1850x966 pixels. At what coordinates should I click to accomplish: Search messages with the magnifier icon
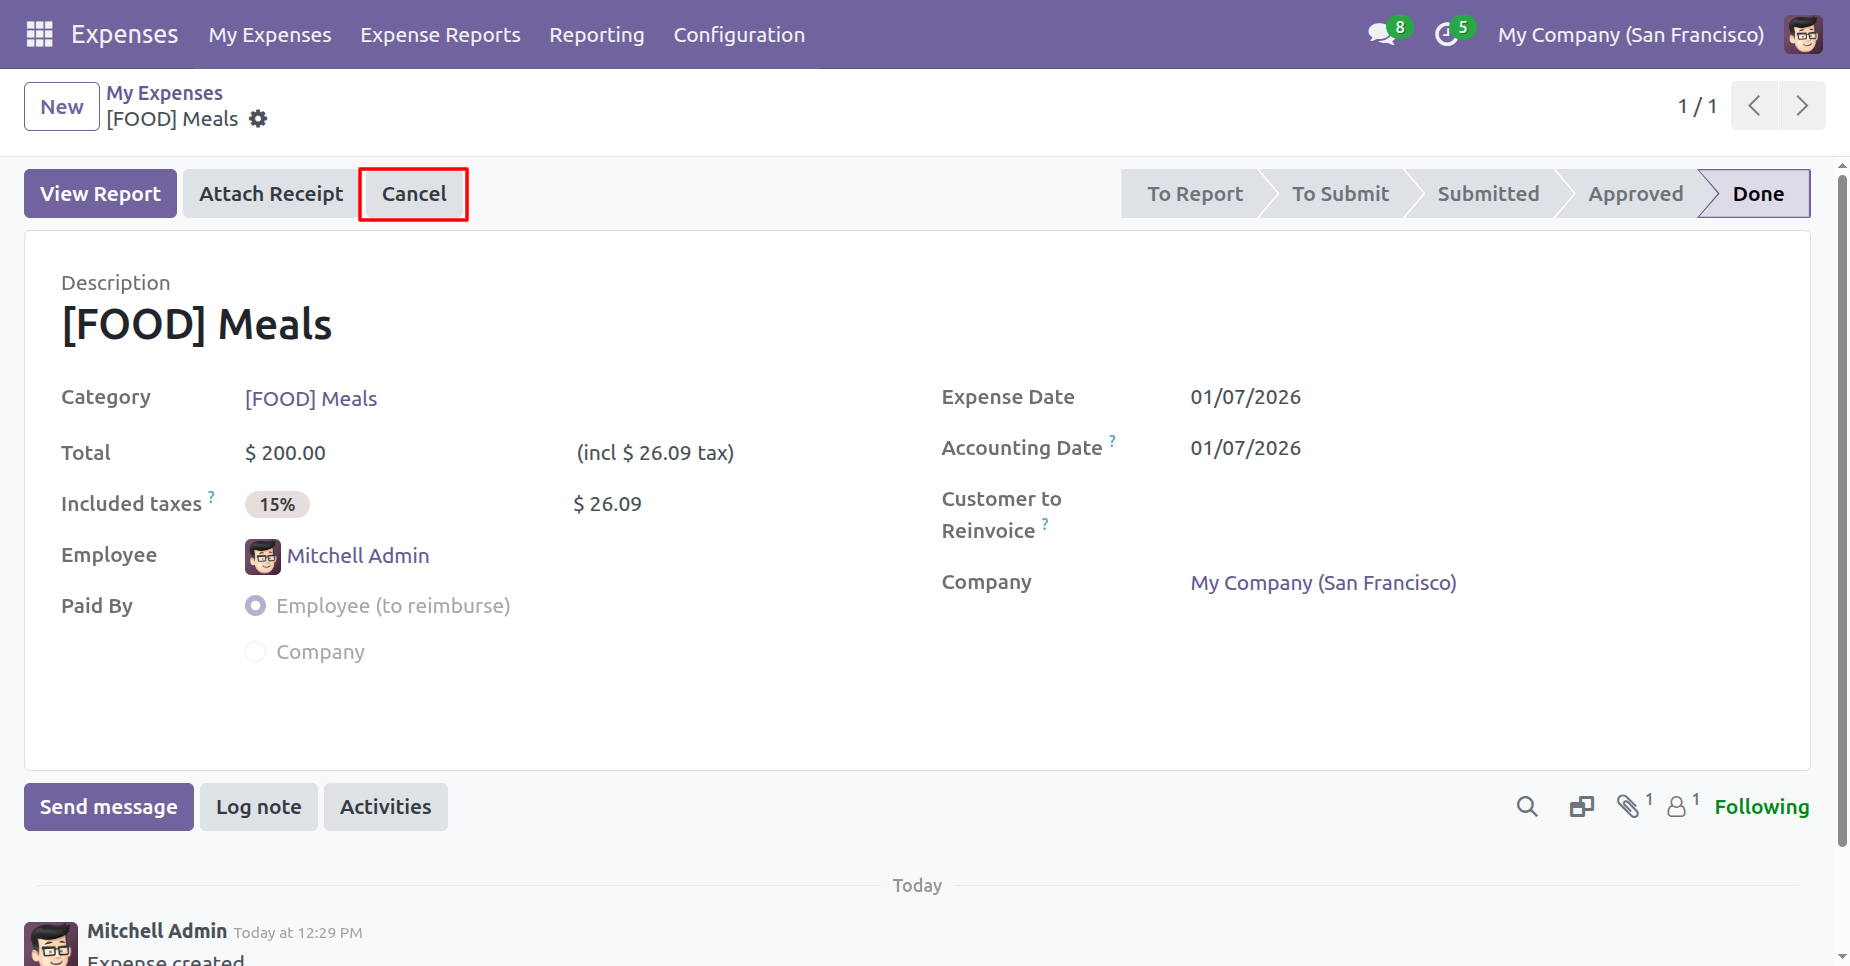[x=1526, y=807]
